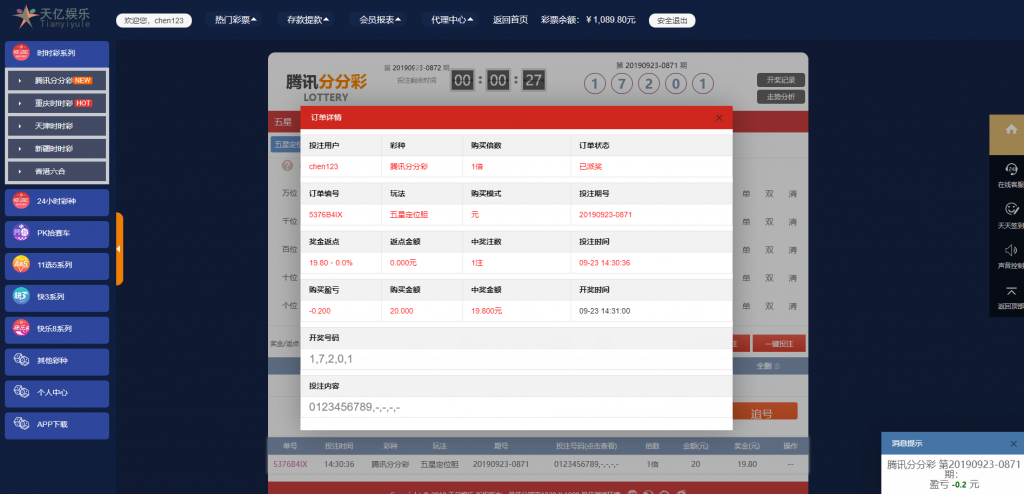Screen dimensions: 1024x494
Task: Collapse the sidebar with orange handle
Action: pos(119,249)
